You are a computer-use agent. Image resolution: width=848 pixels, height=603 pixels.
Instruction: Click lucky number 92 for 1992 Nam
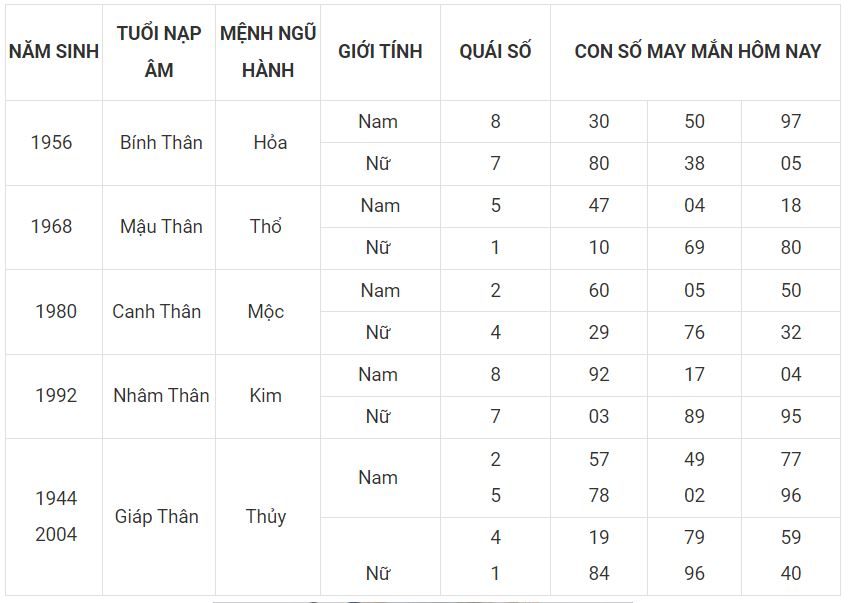(x=599, y=375)
